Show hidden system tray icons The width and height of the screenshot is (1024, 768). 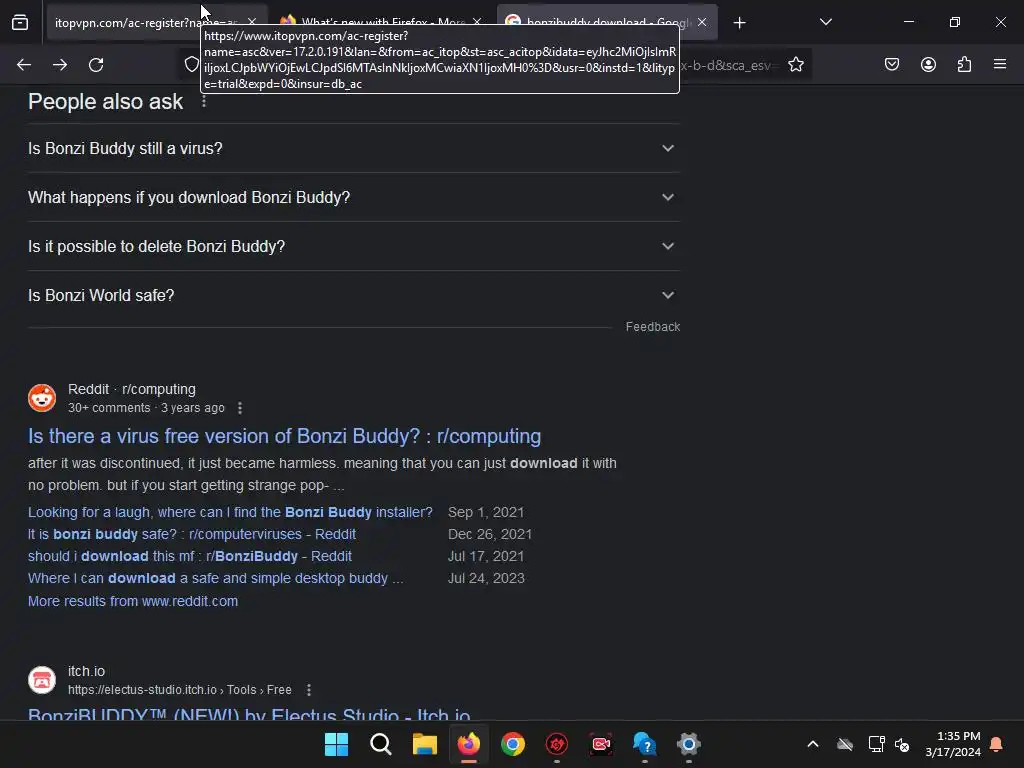[x=812, y=744]
